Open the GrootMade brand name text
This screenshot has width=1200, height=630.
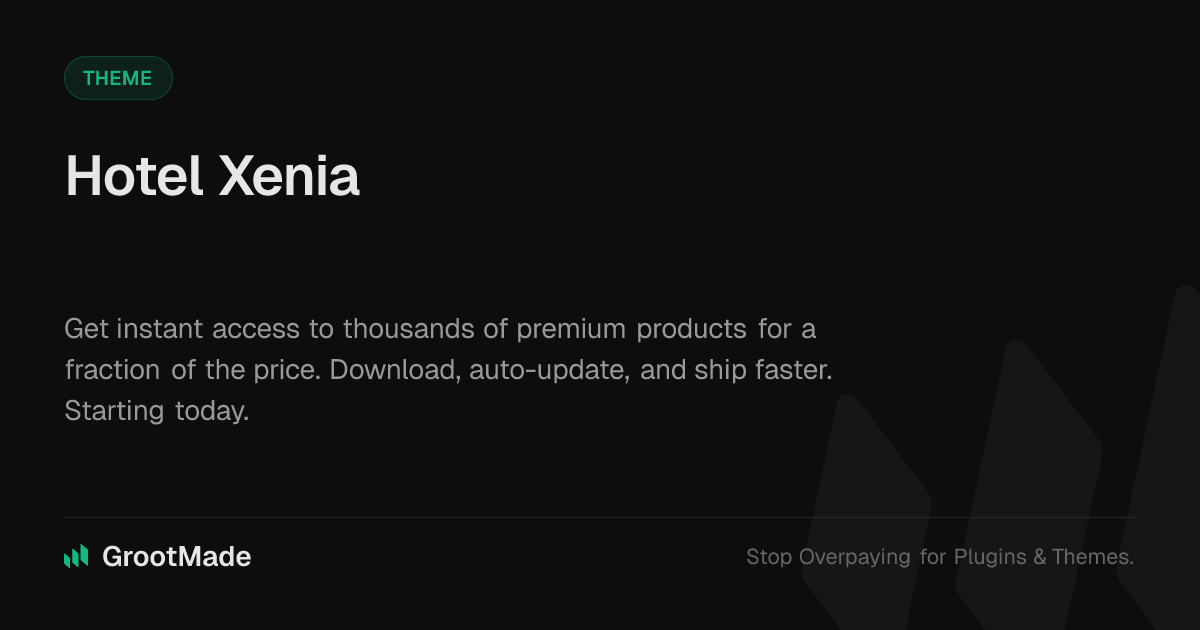click(177, 557)
